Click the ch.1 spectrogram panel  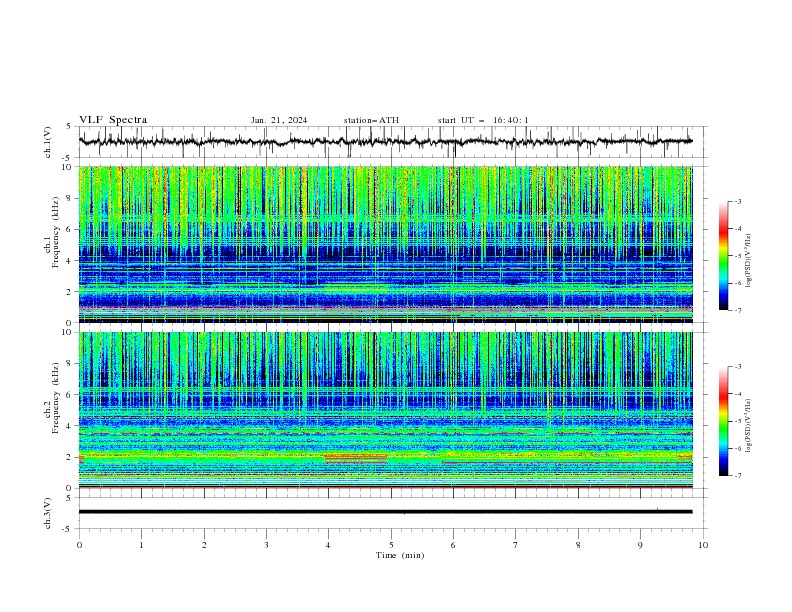point(385,244)
